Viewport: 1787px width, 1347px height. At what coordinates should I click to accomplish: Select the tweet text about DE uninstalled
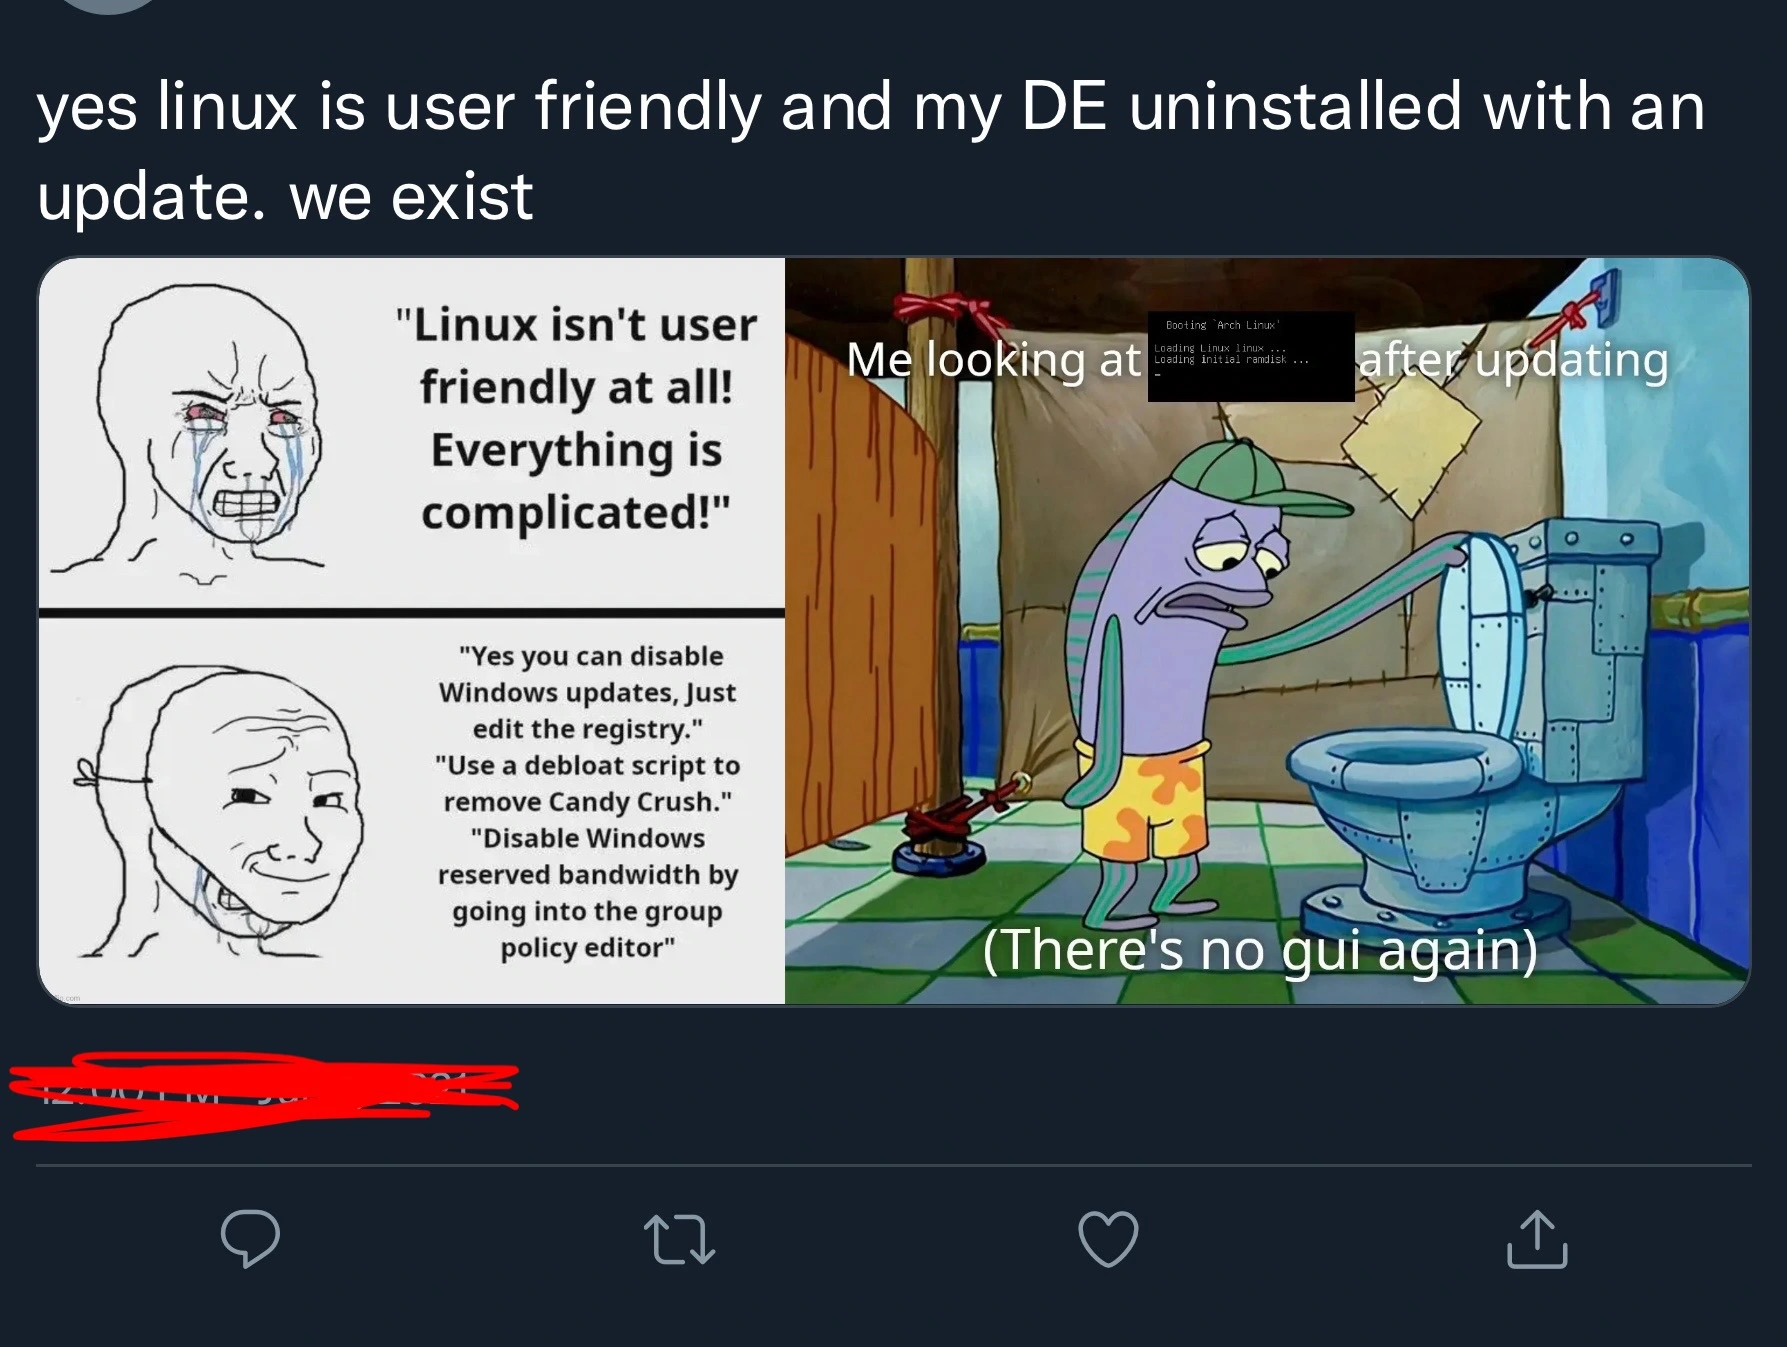click(870, 150)
